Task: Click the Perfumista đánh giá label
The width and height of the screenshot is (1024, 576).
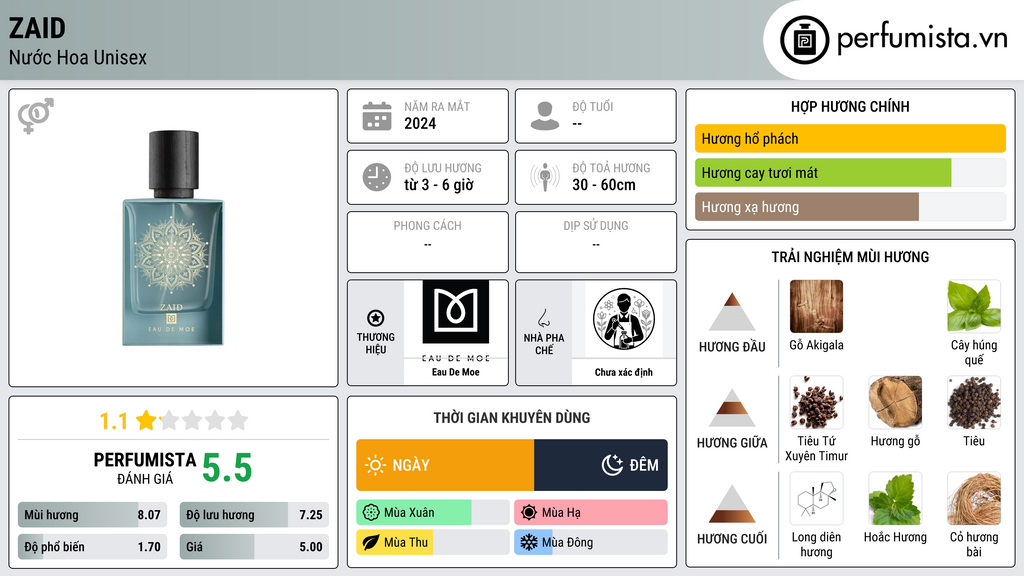Action: click(x=145, y=468)
